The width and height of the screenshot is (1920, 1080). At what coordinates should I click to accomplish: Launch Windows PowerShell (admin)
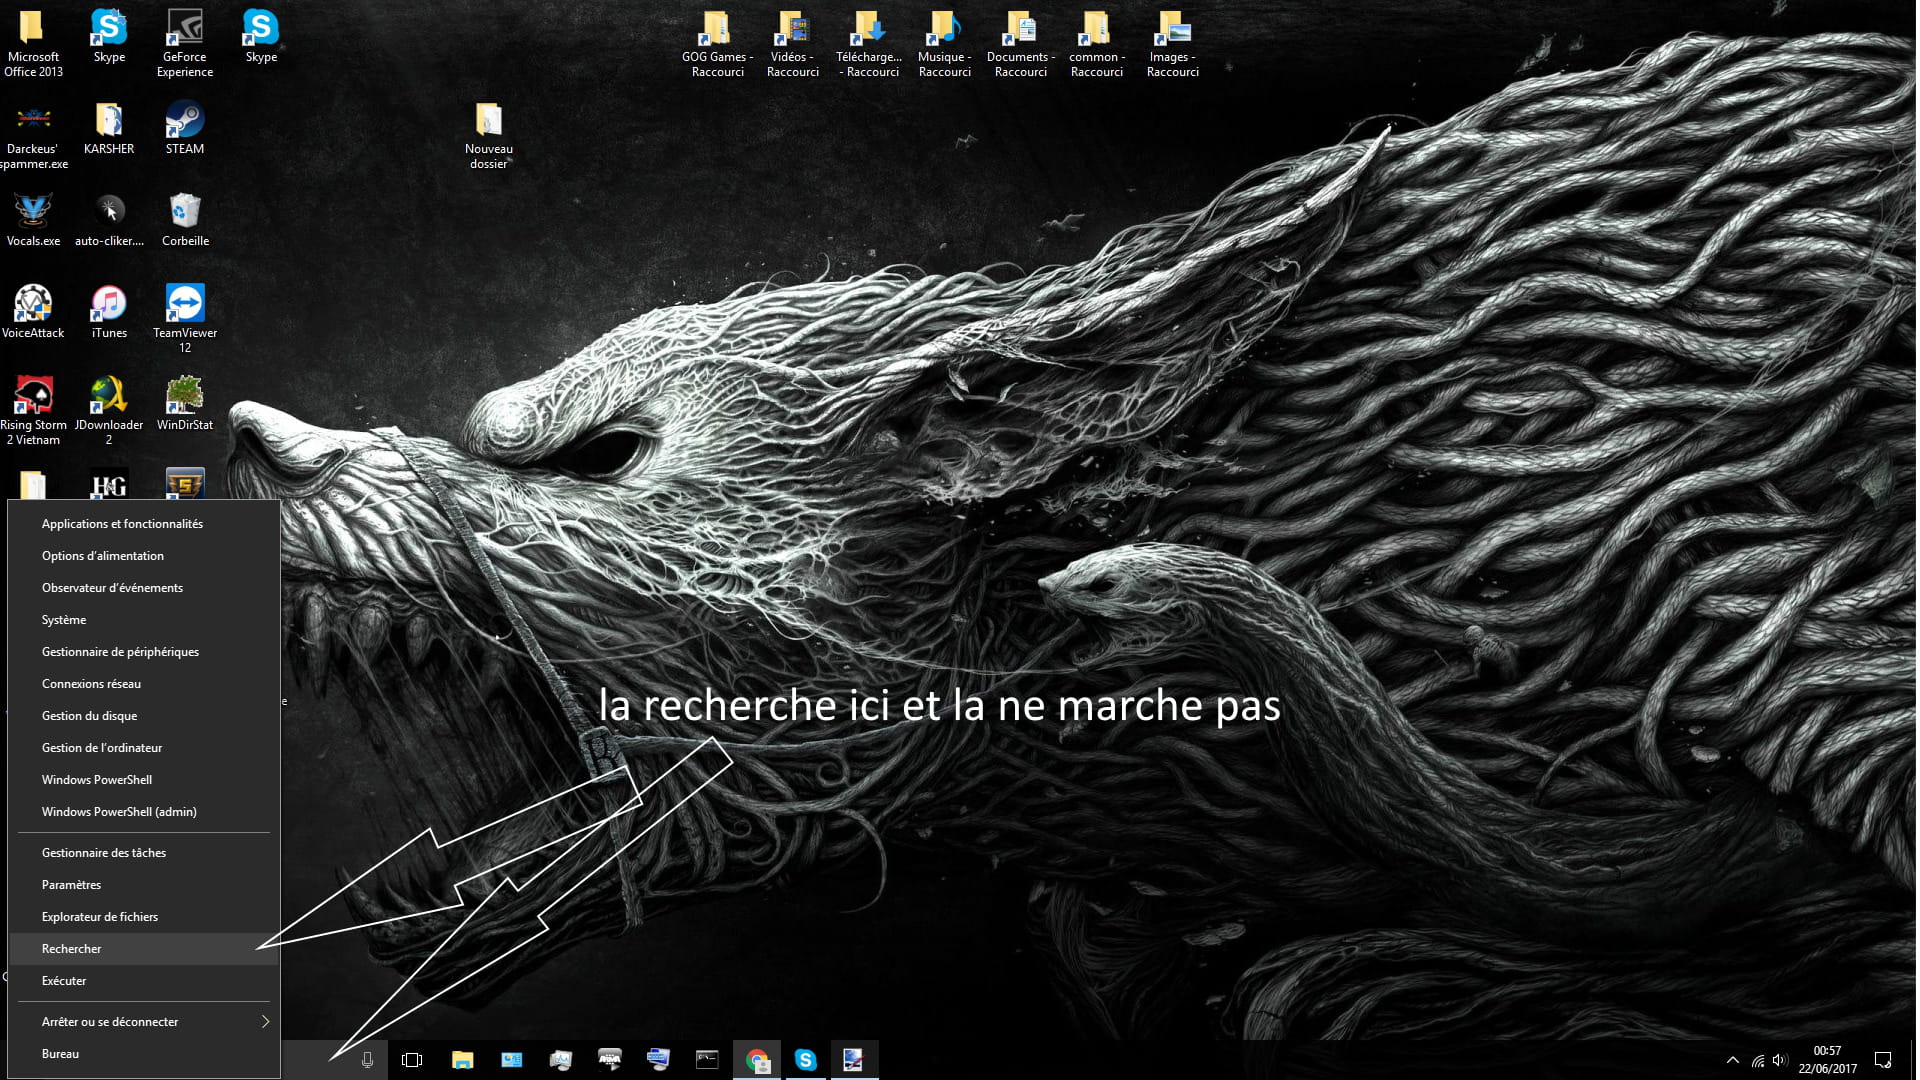(x=144, y=812)
